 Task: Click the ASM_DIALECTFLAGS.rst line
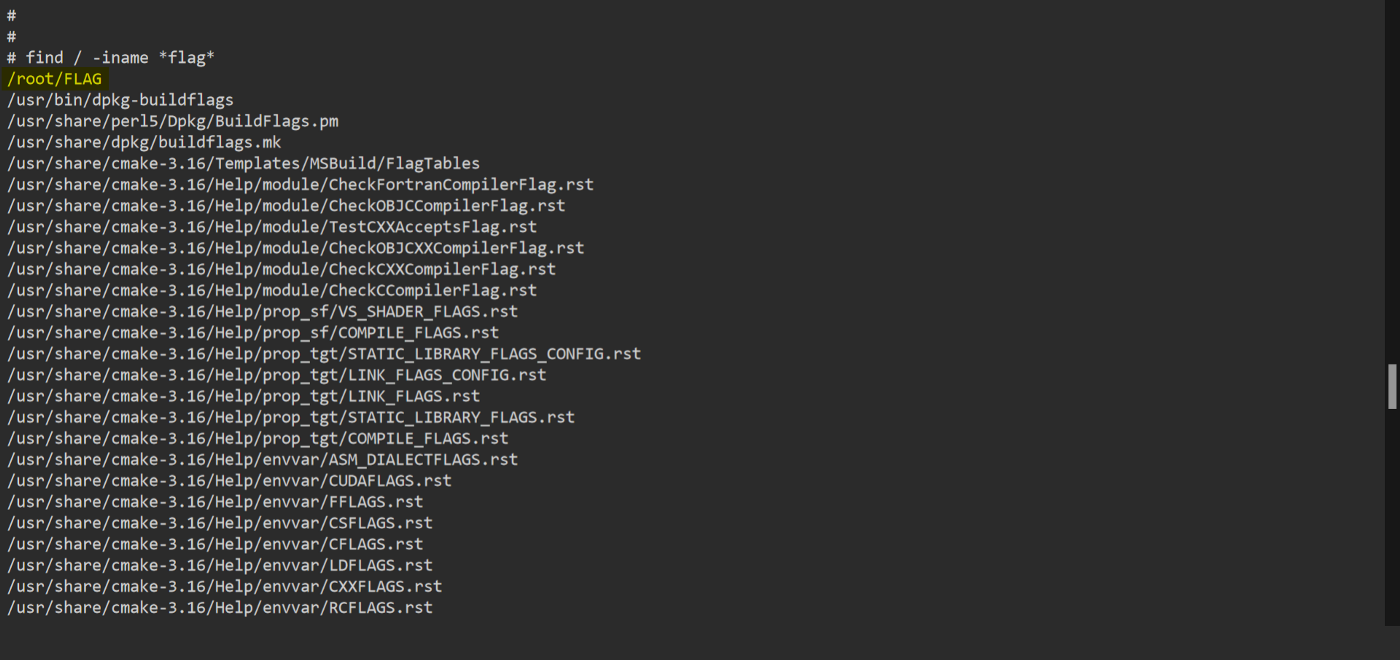click(x=262, y=459)
